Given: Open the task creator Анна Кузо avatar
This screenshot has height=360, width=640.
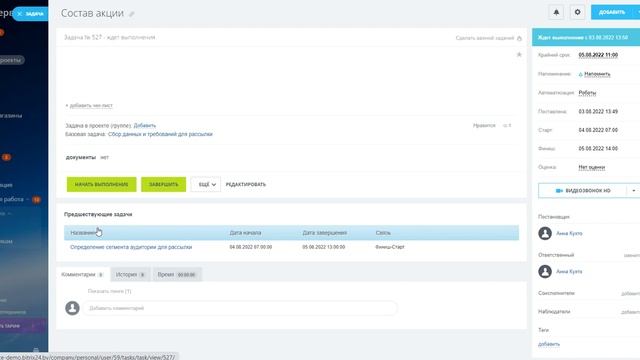Looking at the screenshot, I should tap(545, 233).
